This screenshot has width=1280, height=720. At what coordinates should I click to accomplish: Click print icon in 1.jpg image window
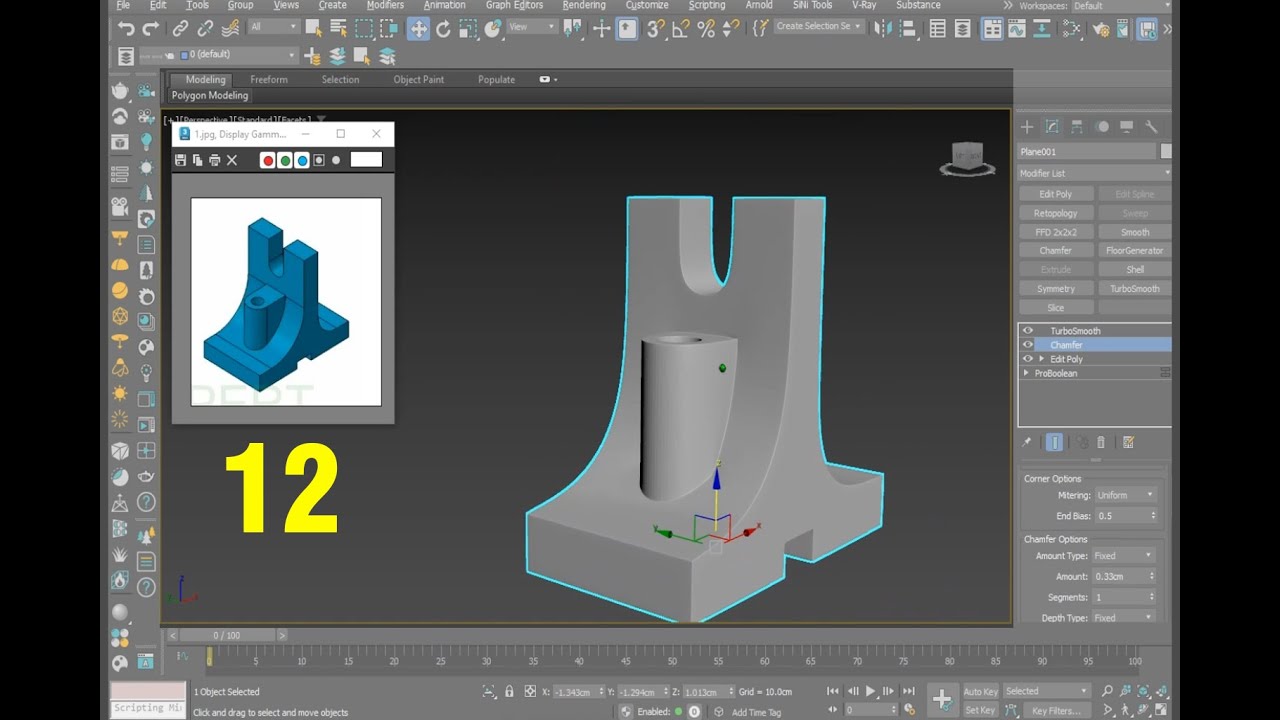point(214,160)
